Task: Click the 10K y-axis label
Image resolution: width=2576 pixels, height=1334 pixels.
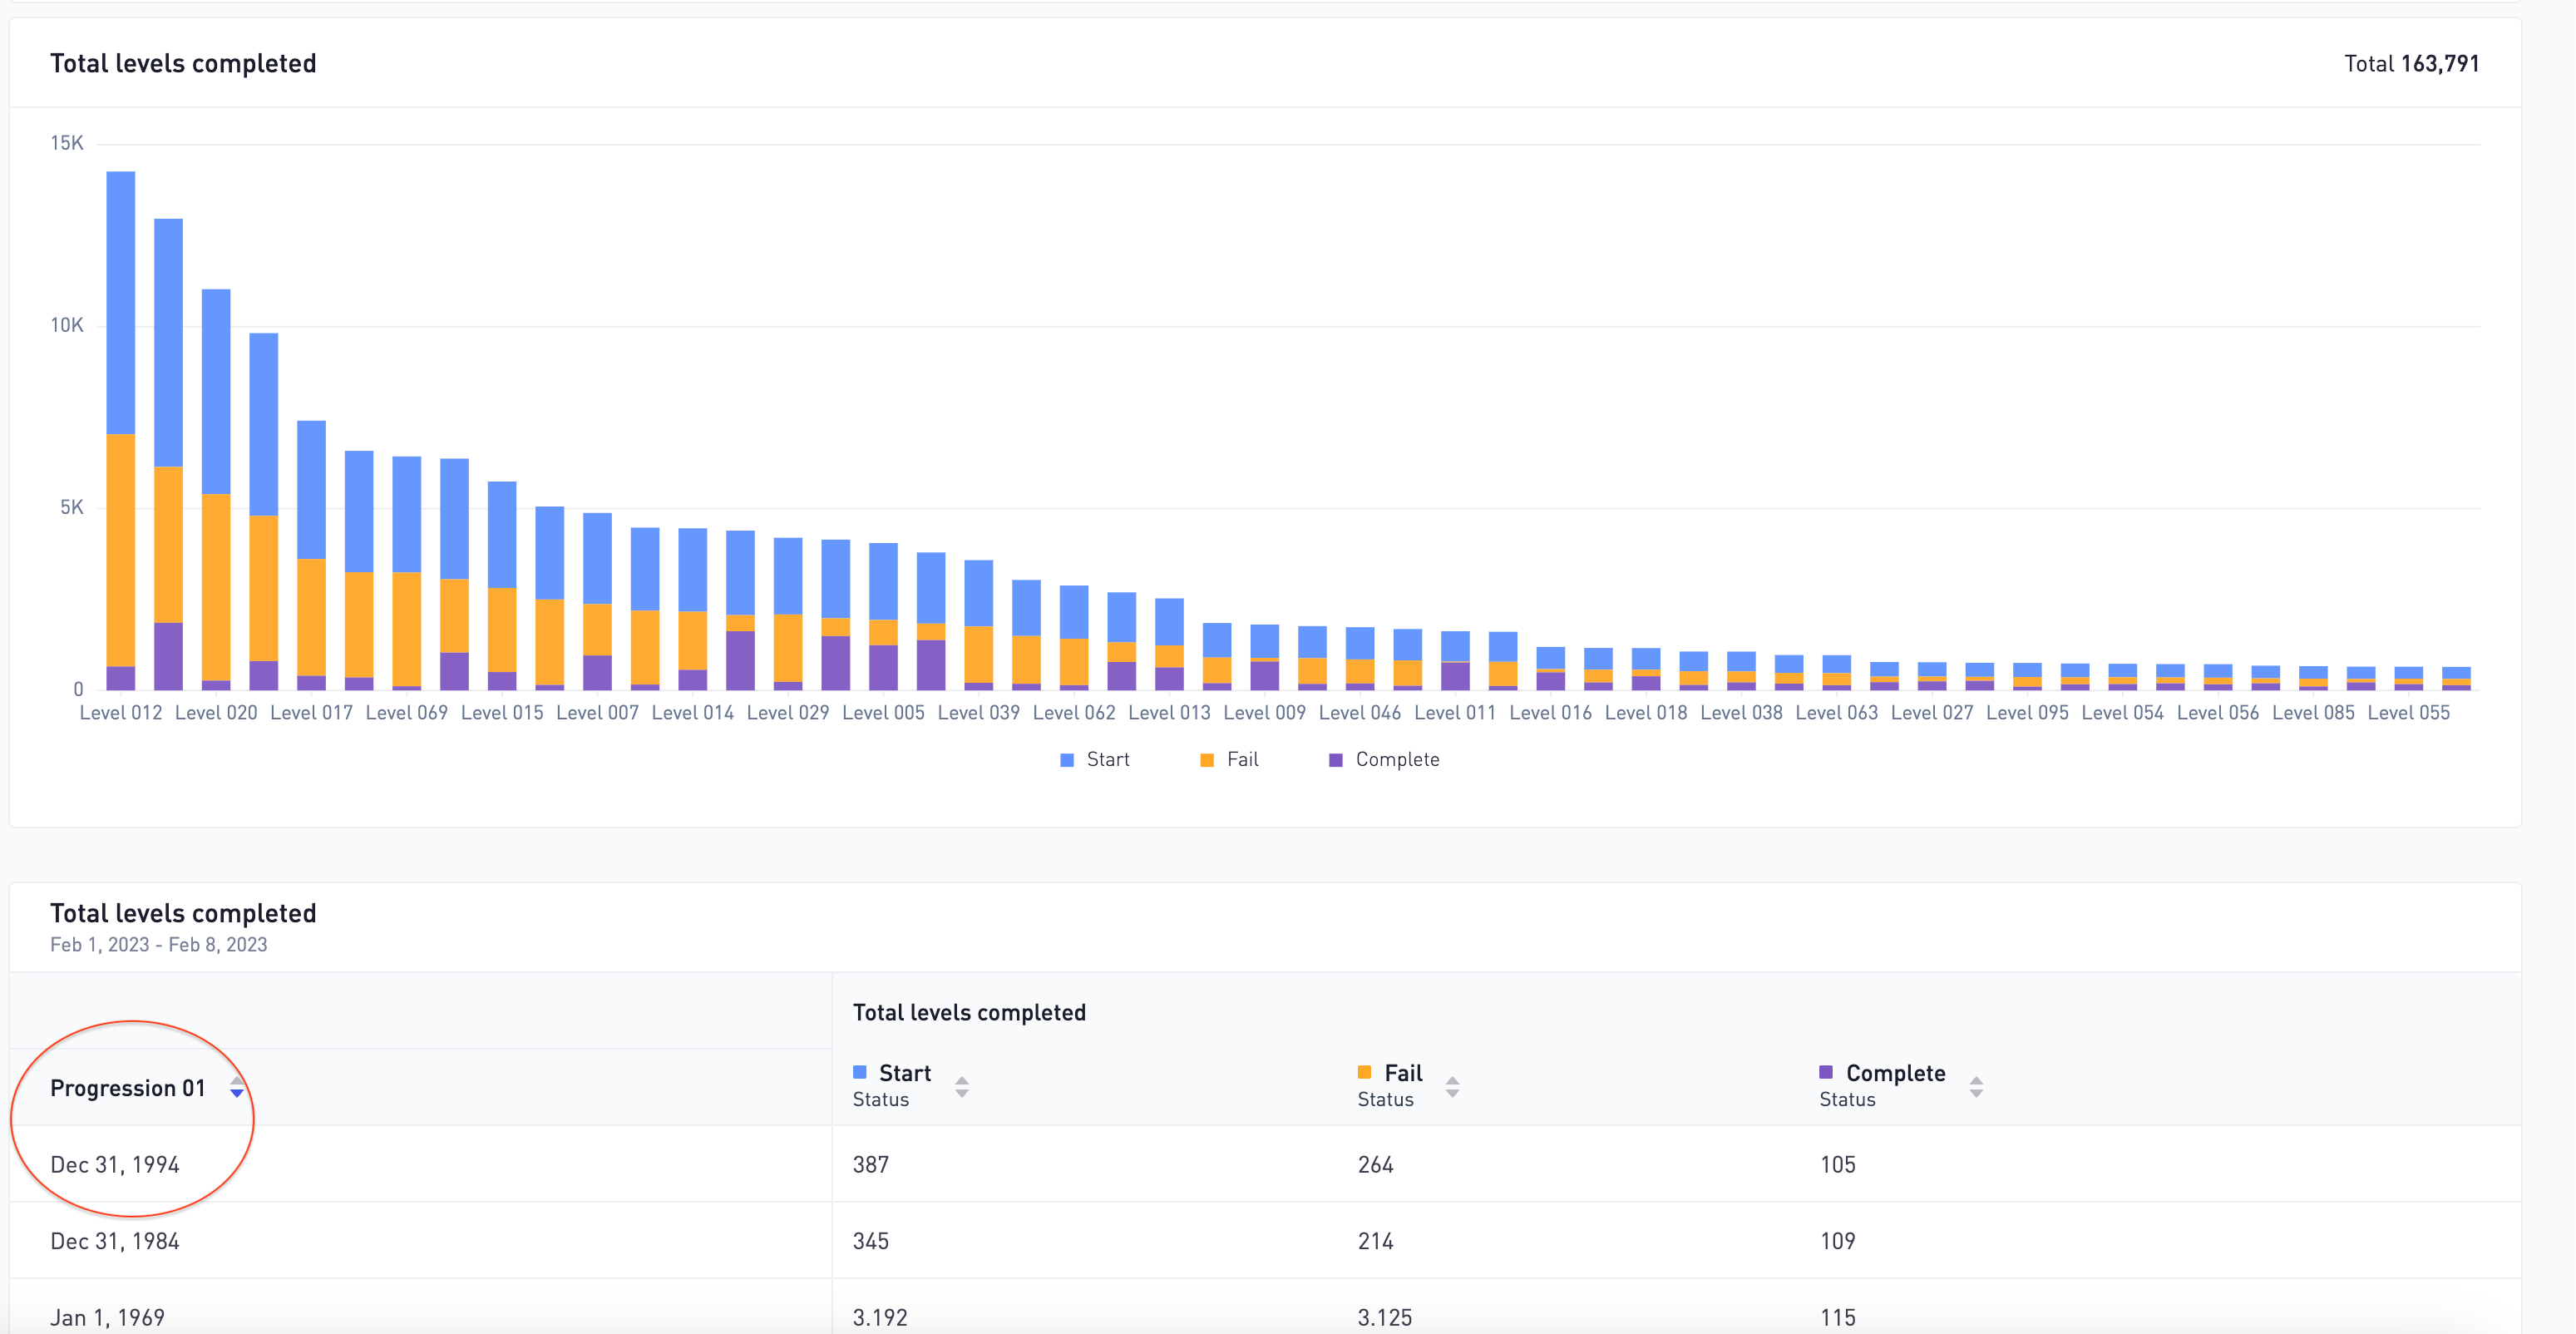Action: [x=67, y=325]
